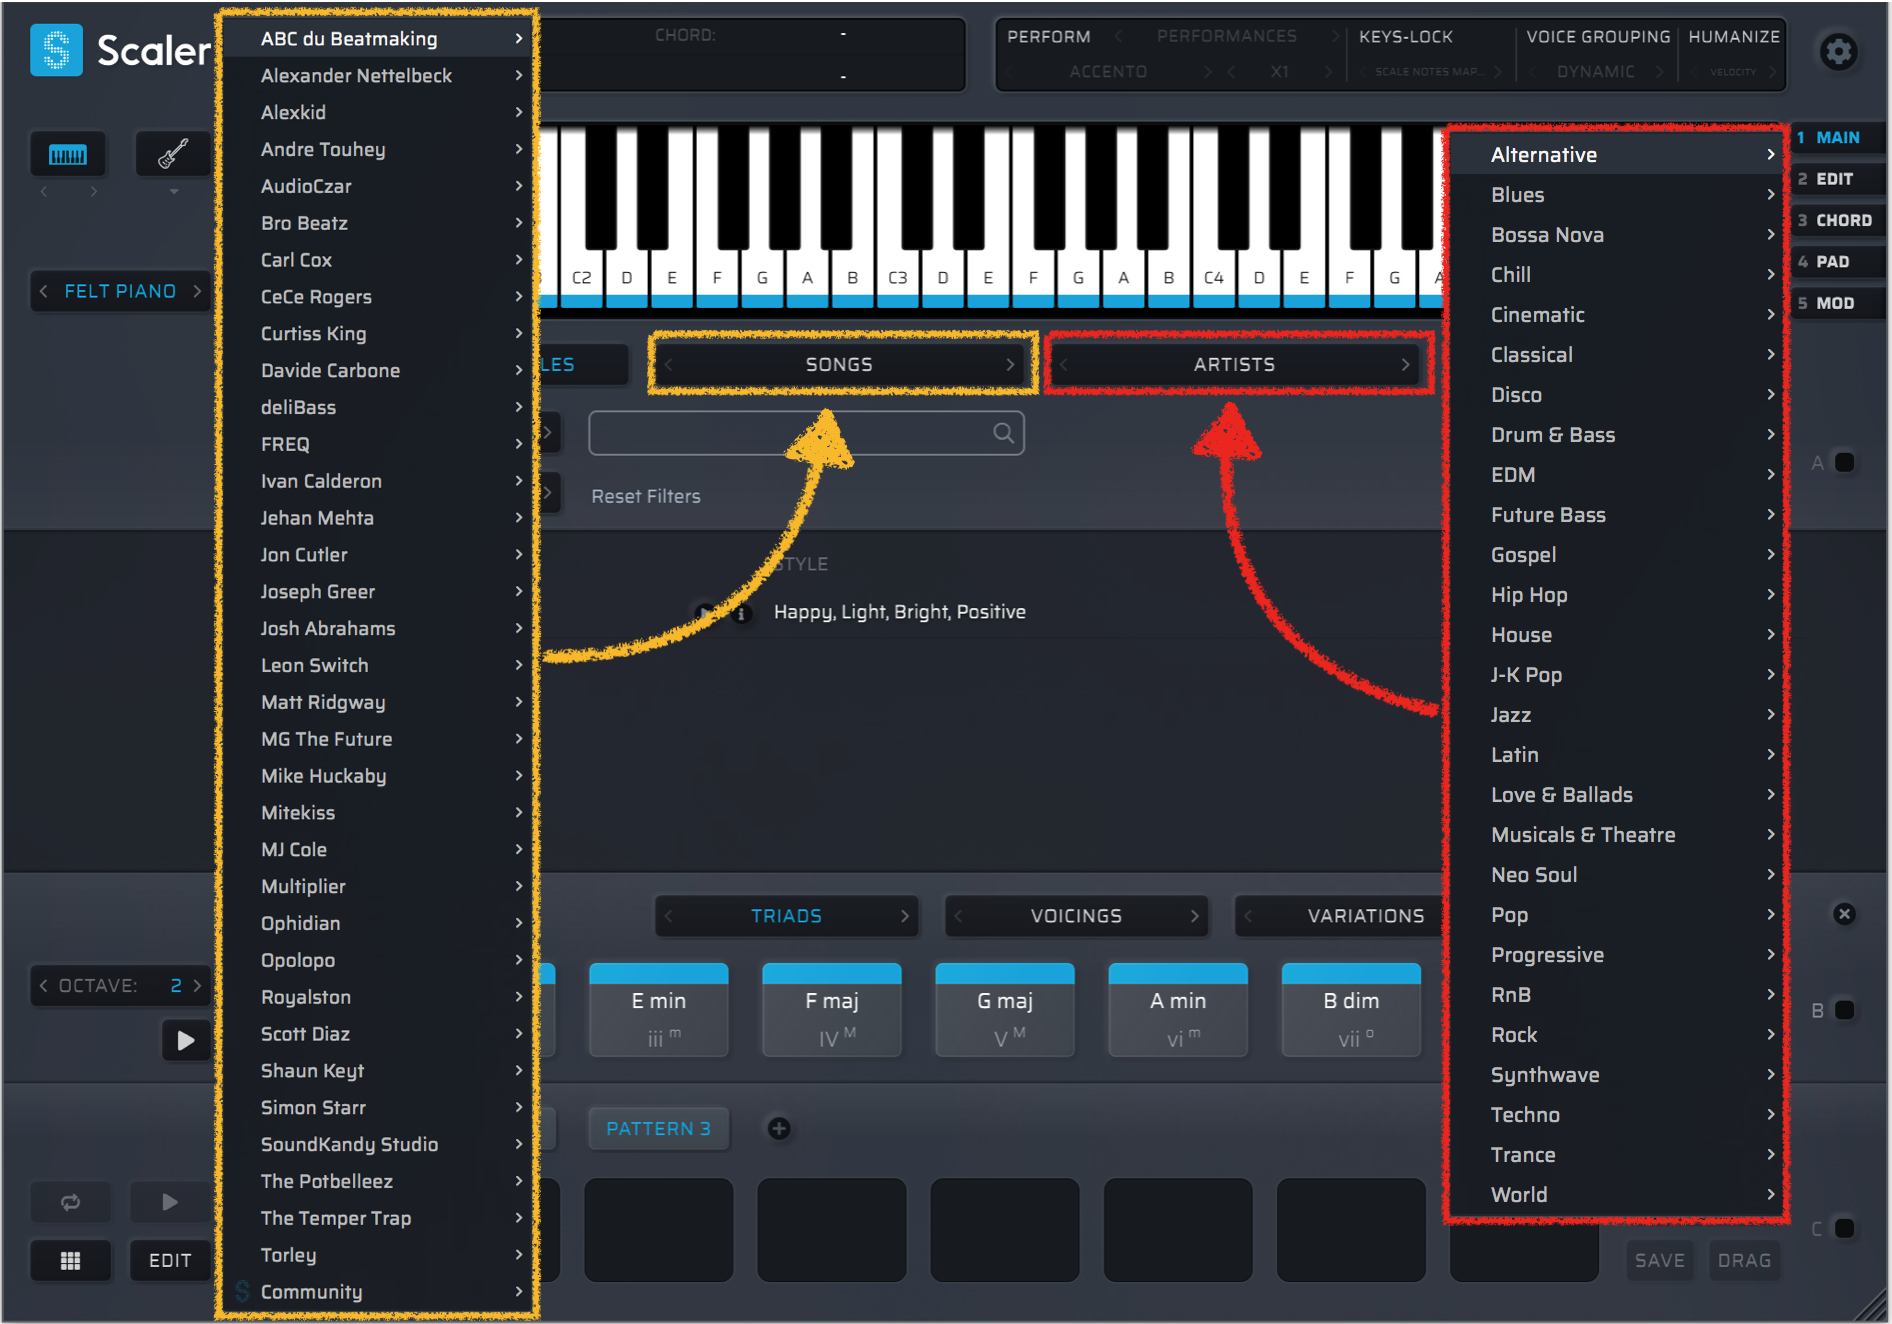
Task: Toggle Humanize option
Action: pyautogui.click(x=1734, y=36)
